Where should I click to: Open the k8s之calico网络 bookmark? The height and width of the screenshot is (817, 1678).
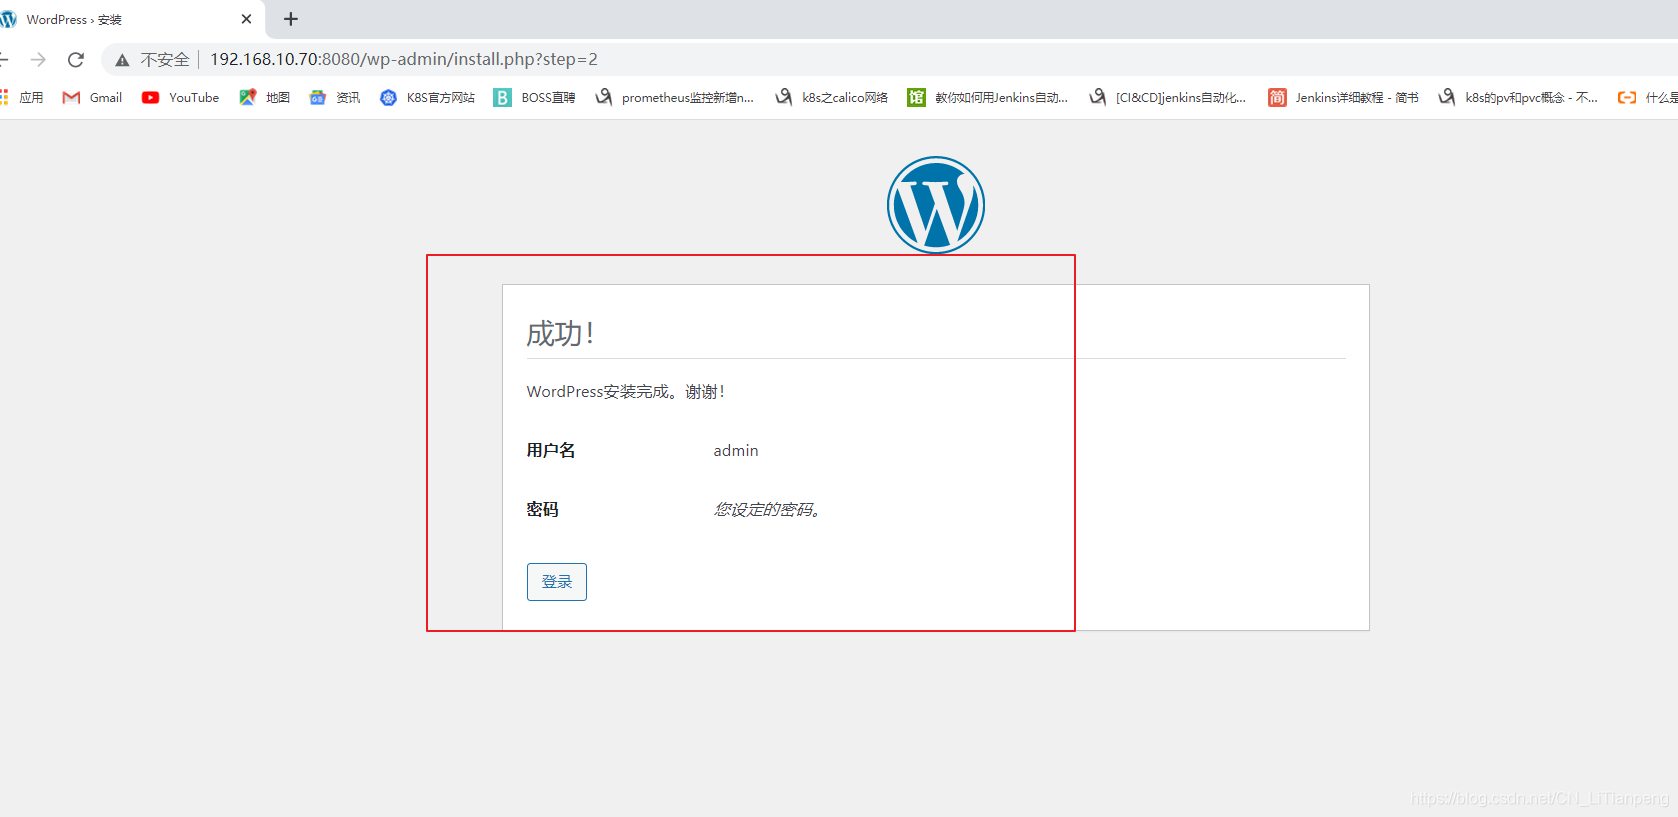point(832,98)
